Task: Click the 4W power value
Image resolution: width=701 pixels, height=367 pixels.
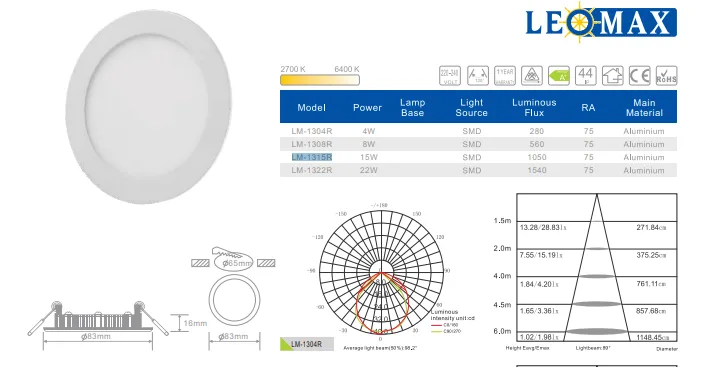Action: coord(368,131)
